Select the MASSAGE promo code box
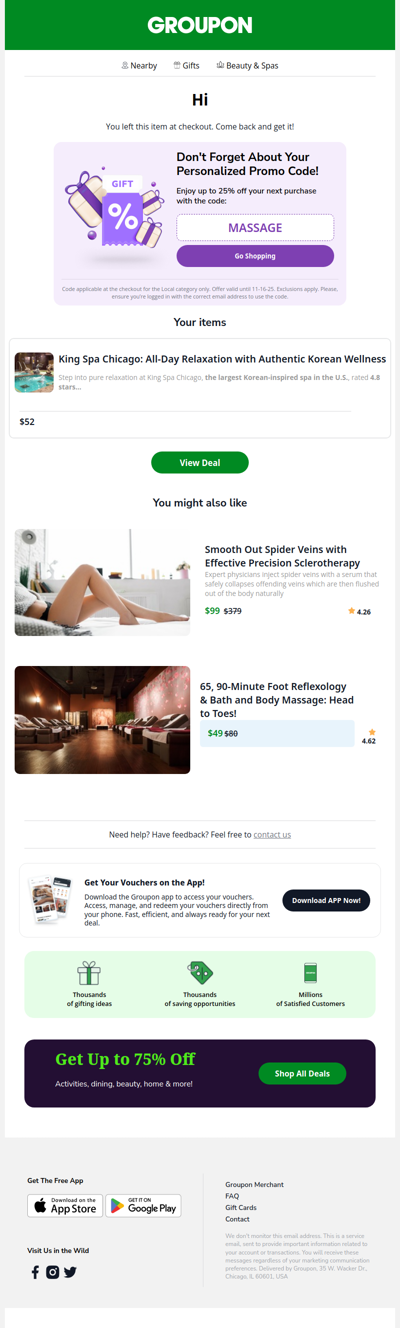The width and height of the screenshot is (400, 1328). (x=255, y=228)
